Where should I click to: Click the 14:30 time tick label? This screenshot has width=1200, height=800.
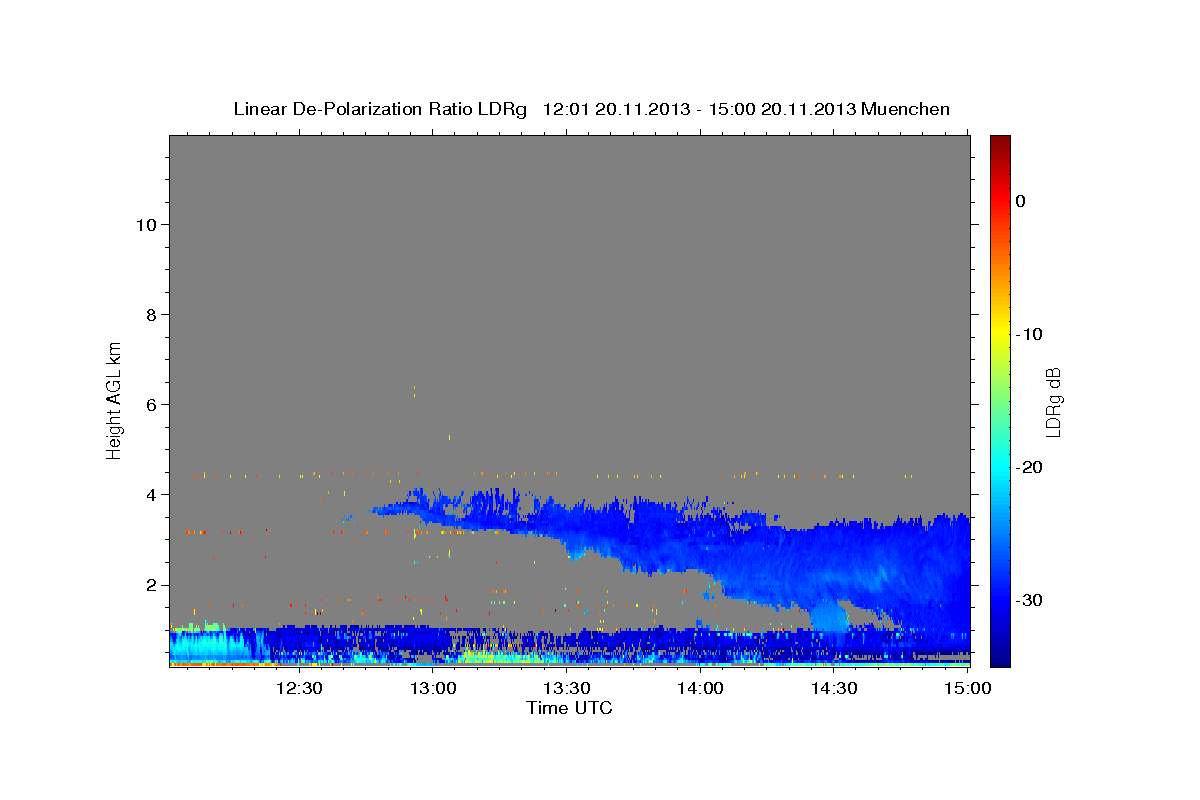[x=835, y=688]
